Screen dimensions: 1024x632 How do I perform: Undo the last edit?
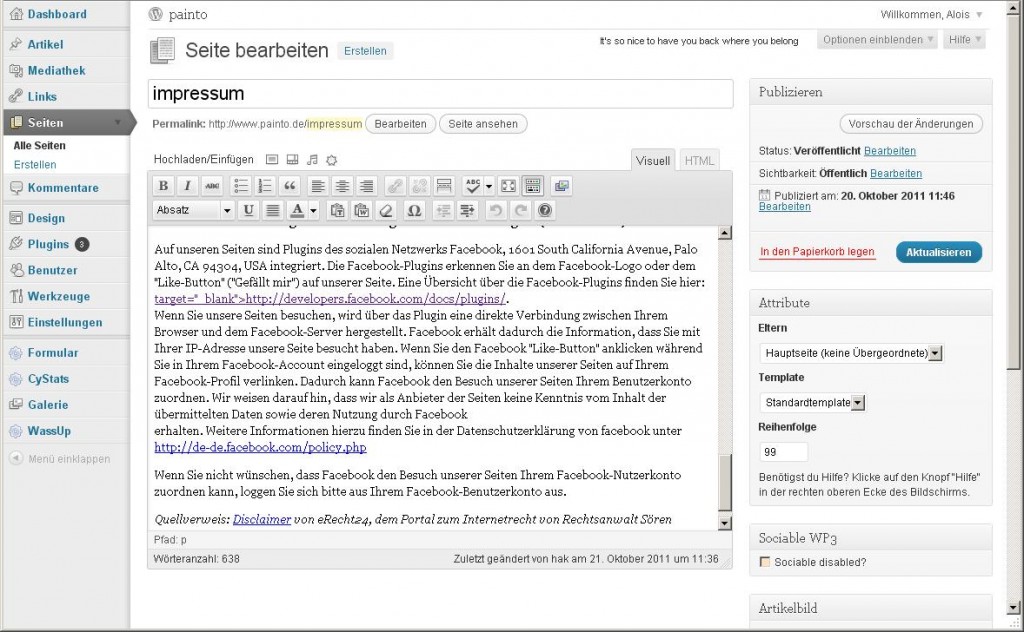click(x=496, y=210)
